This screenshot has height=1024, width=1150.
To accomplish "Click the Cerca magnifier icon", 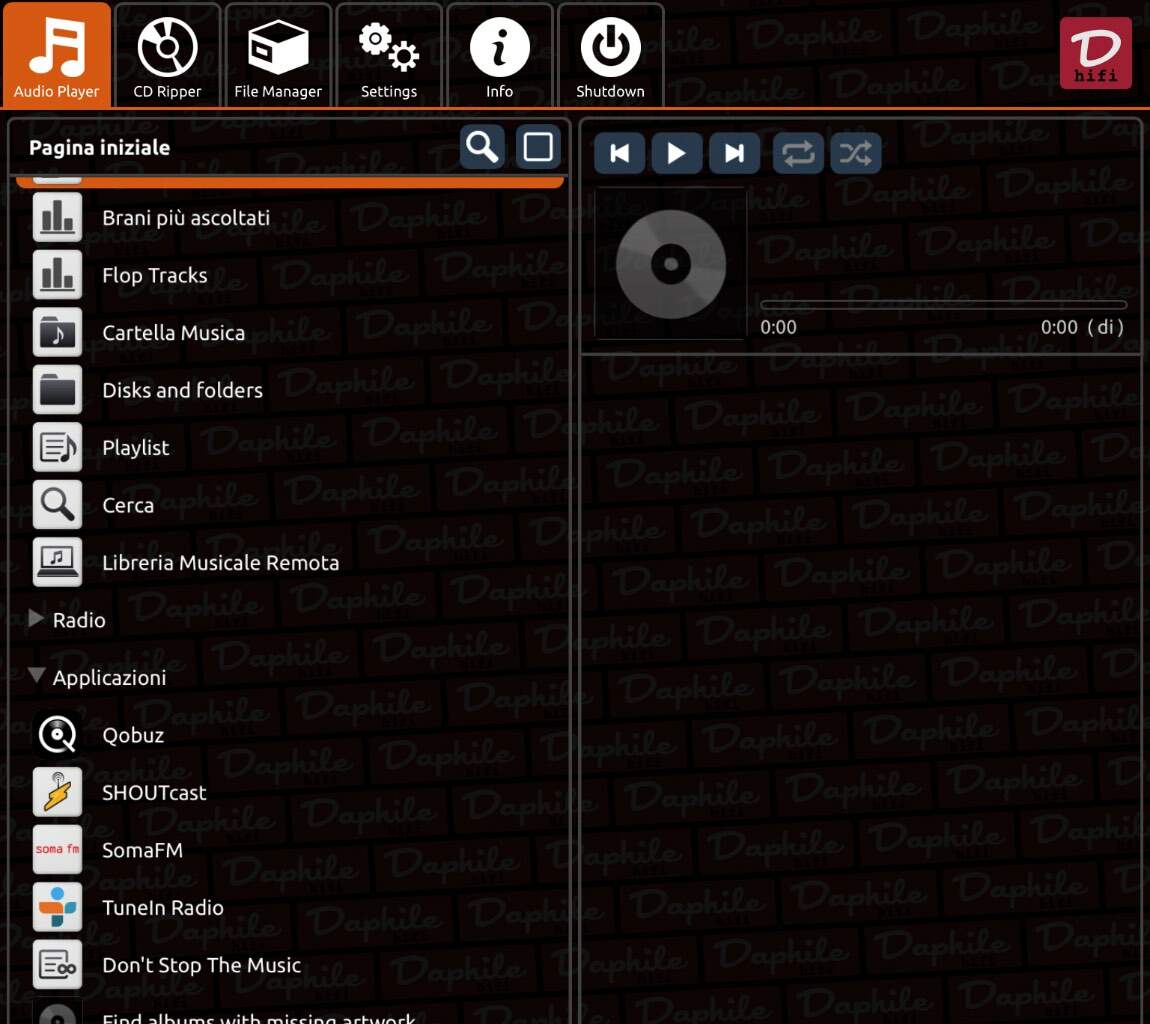I will point(57,505).
